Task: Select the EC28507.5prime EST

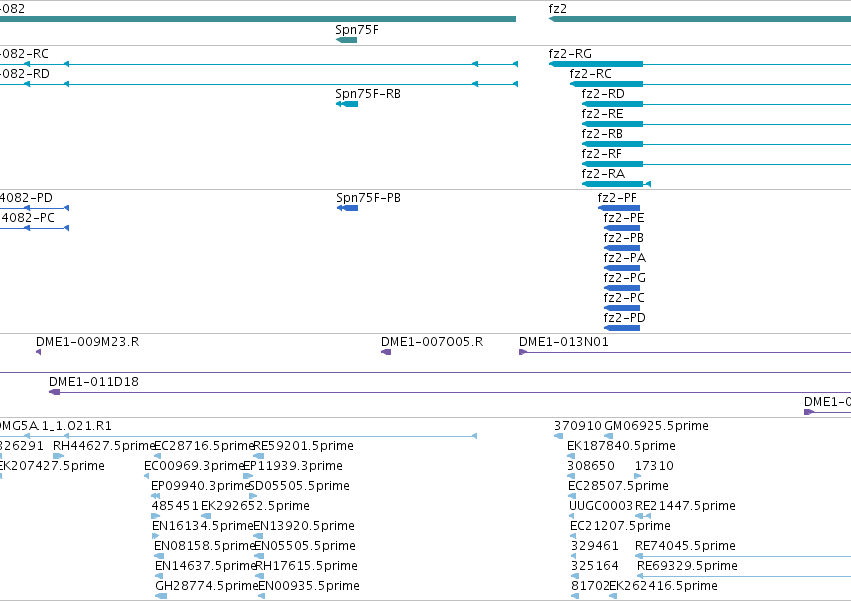Action: pyautogui.click(x=571, y=496)
